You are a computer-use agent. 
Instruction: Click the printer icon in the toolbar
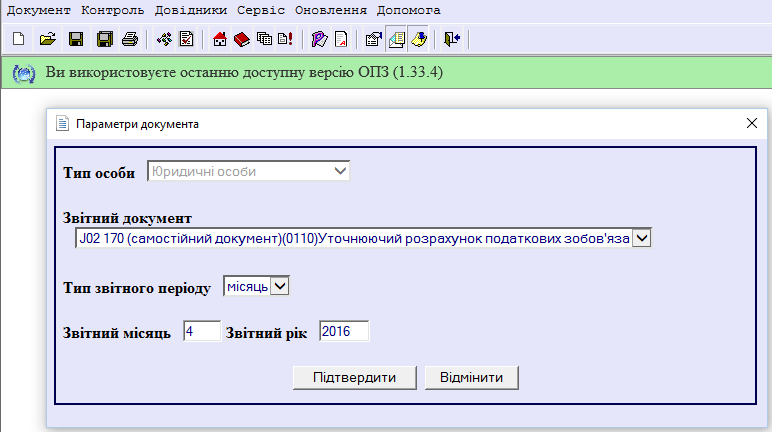[129, 40]
